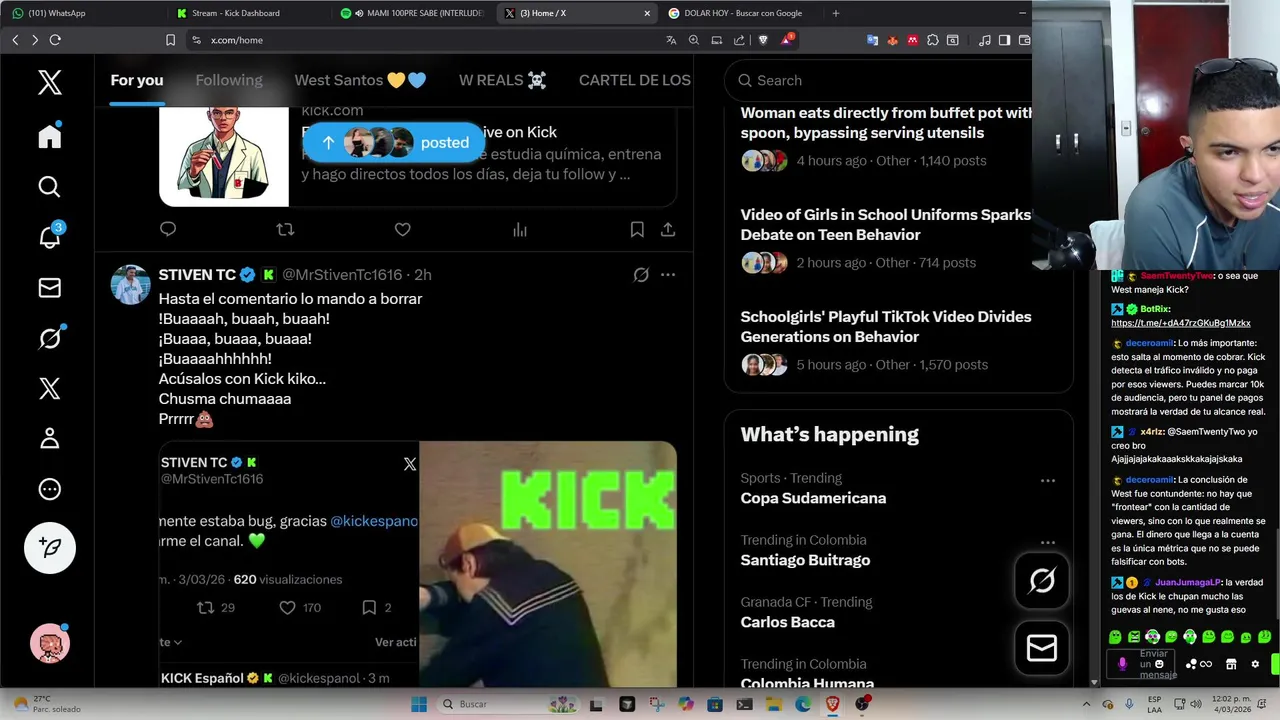The width and height of the screenshot is (1280, 720).
Task: Open 'Video of Girls in School Uniforms' story
Action: click(x=886, y=224)
